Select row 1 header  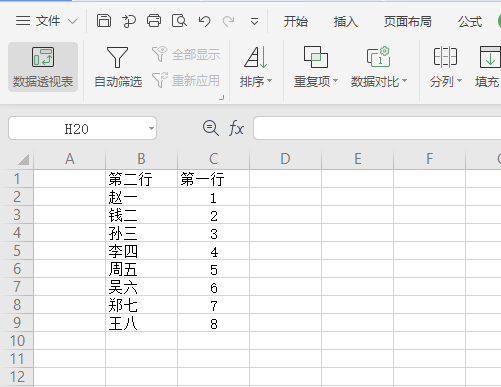(x=17, y=179)
